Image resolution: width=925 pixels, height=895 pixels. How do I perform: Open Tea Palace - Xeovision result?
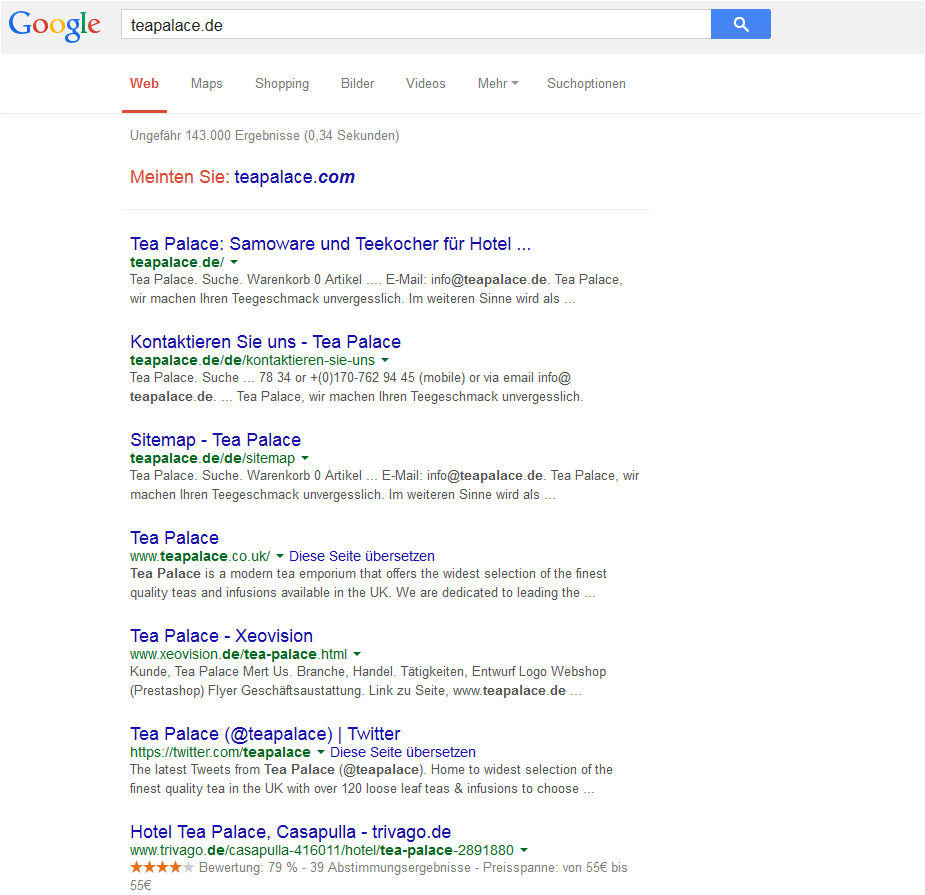[222, 635]
